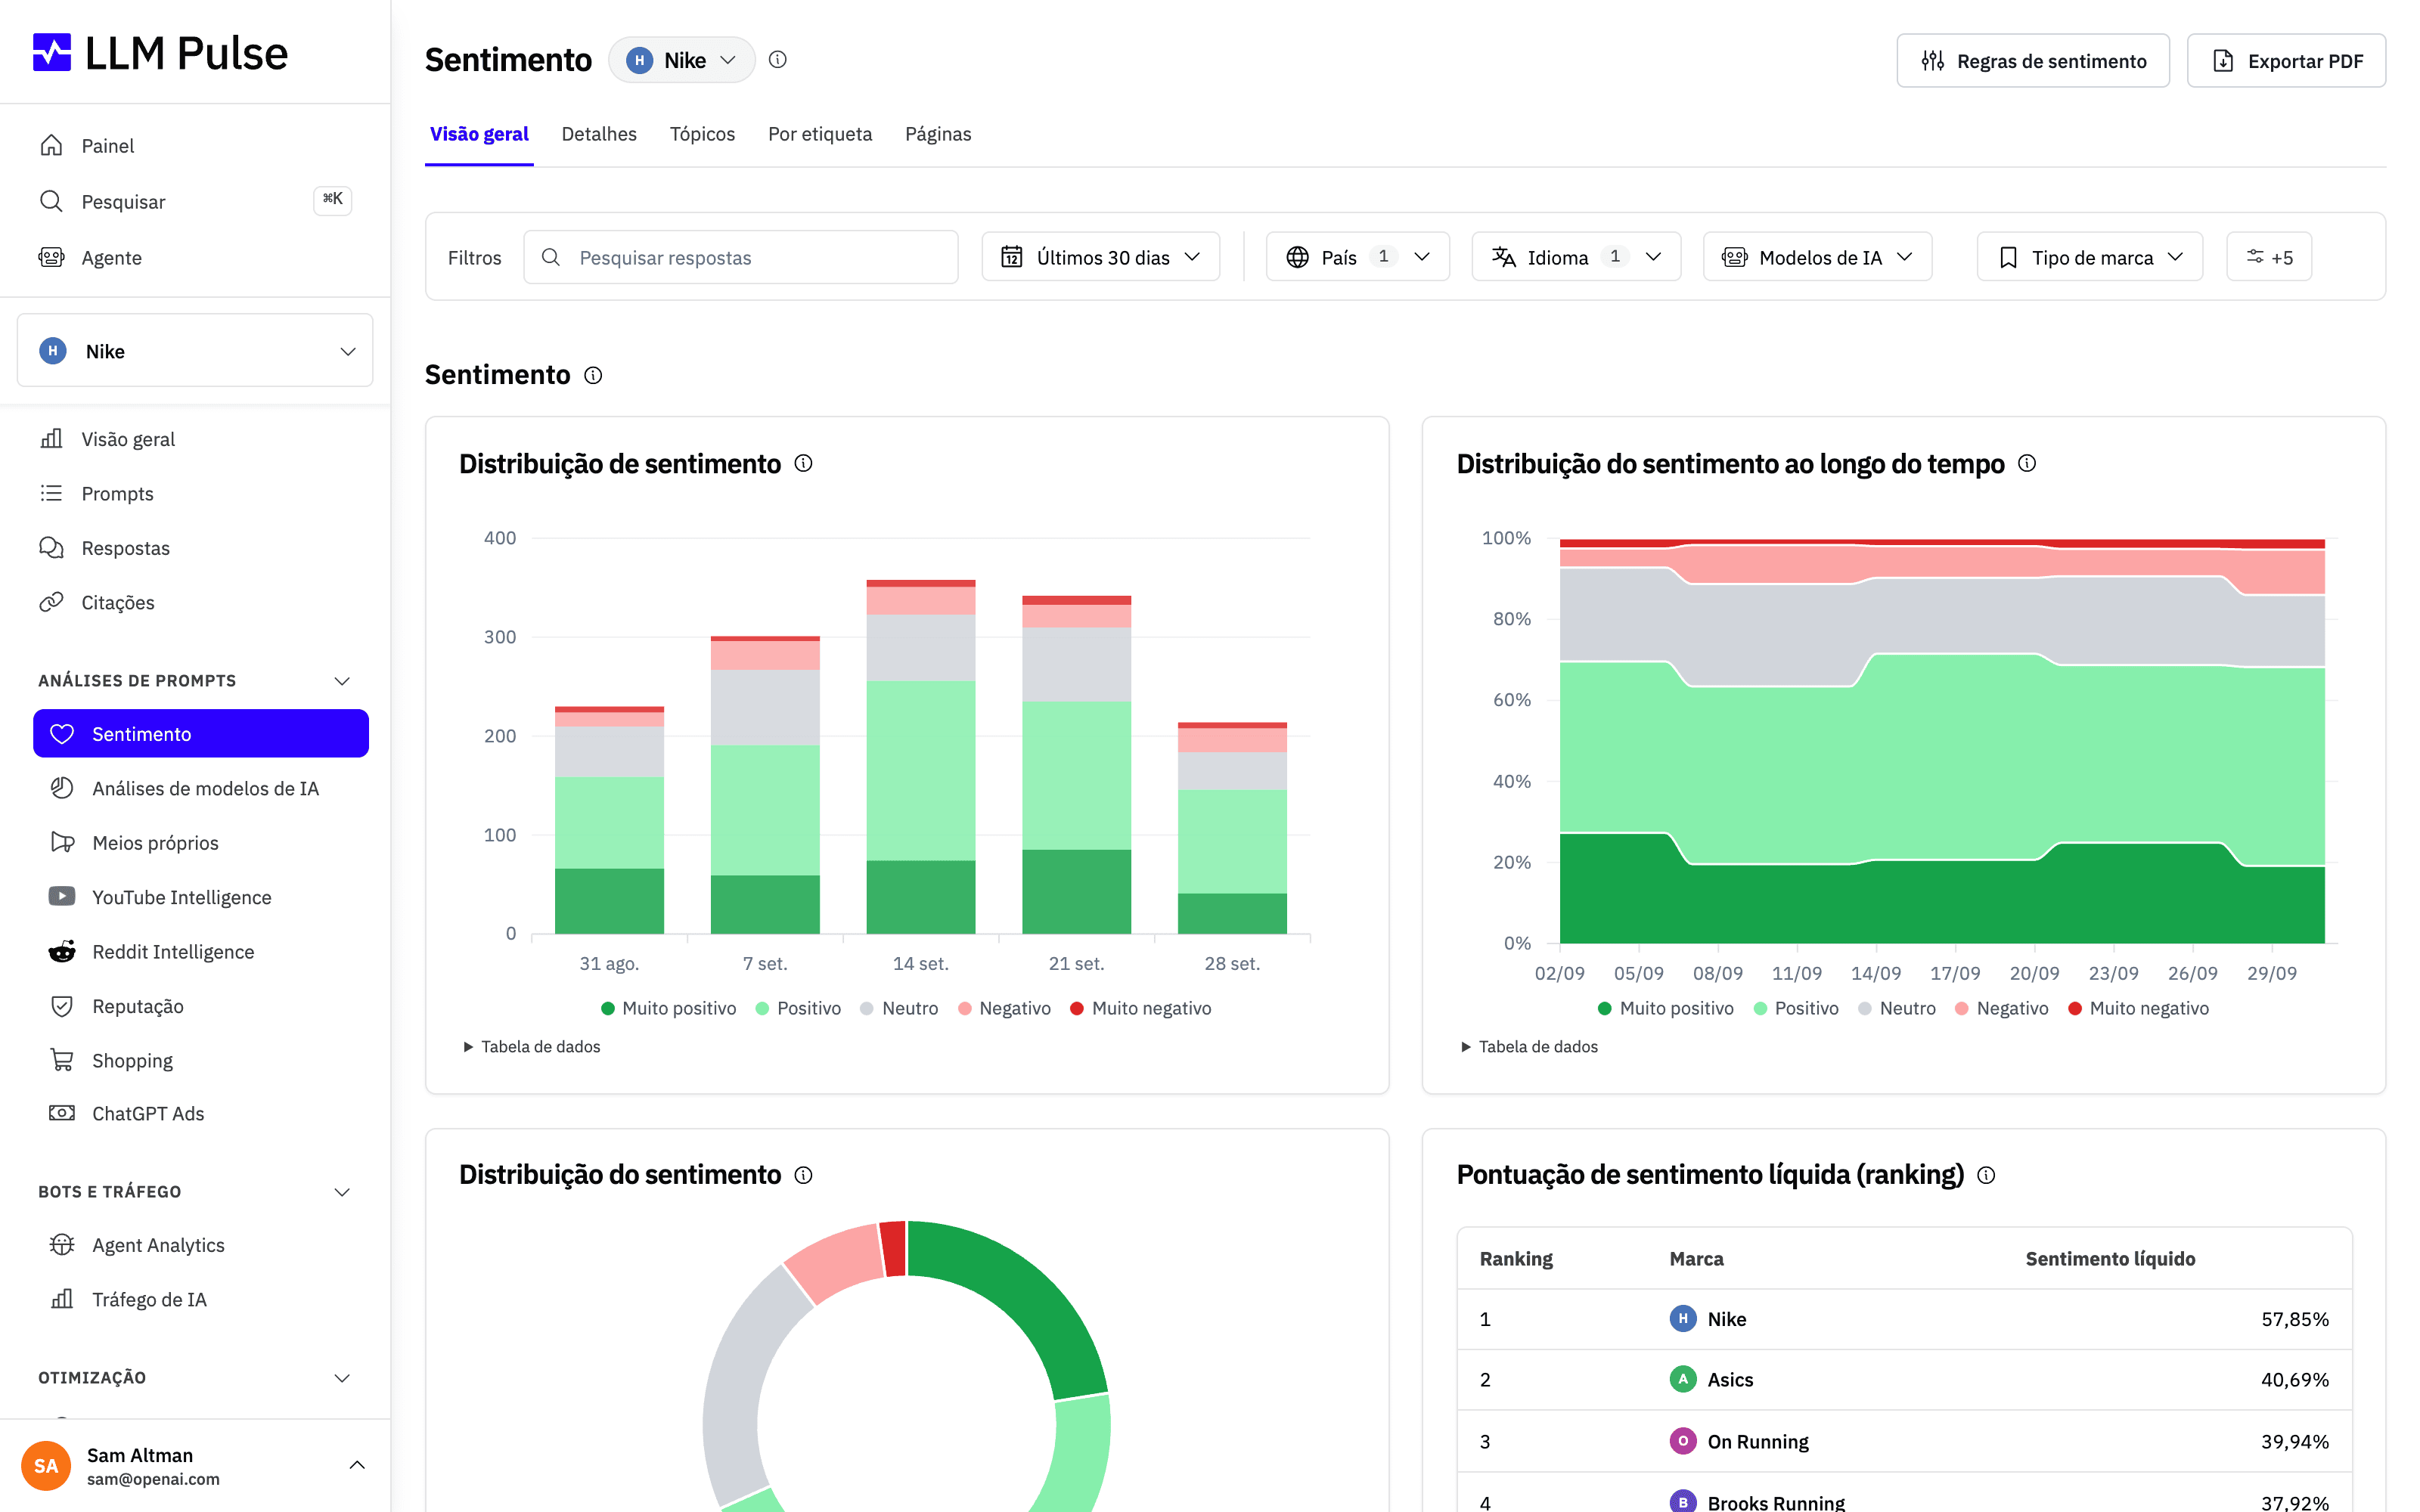Screen dimensions: 2420x1512
Task: Expand Tabela de dados under bar chart
Action: click(x=531, y=1046)
